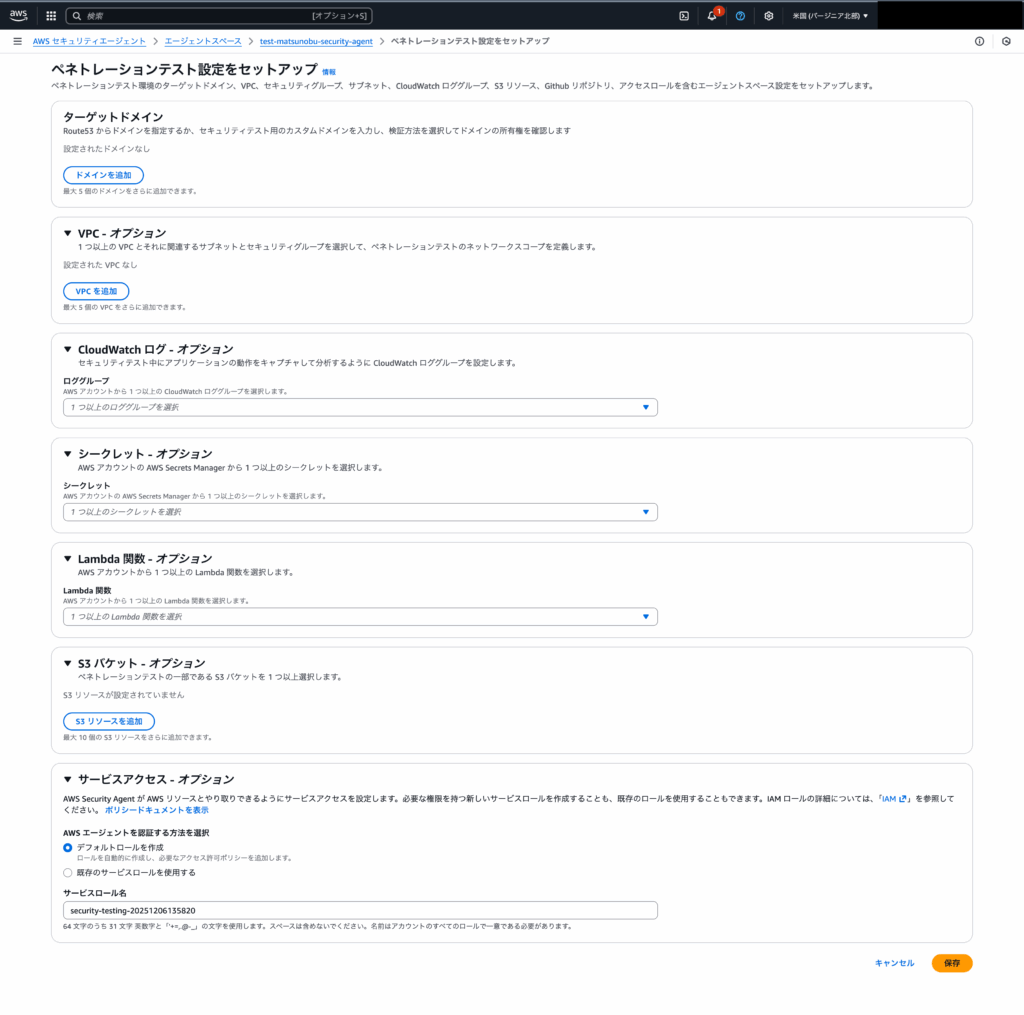Go to エージェントスペース breadcrumb

pyautogui.click(x=202, y=41)
